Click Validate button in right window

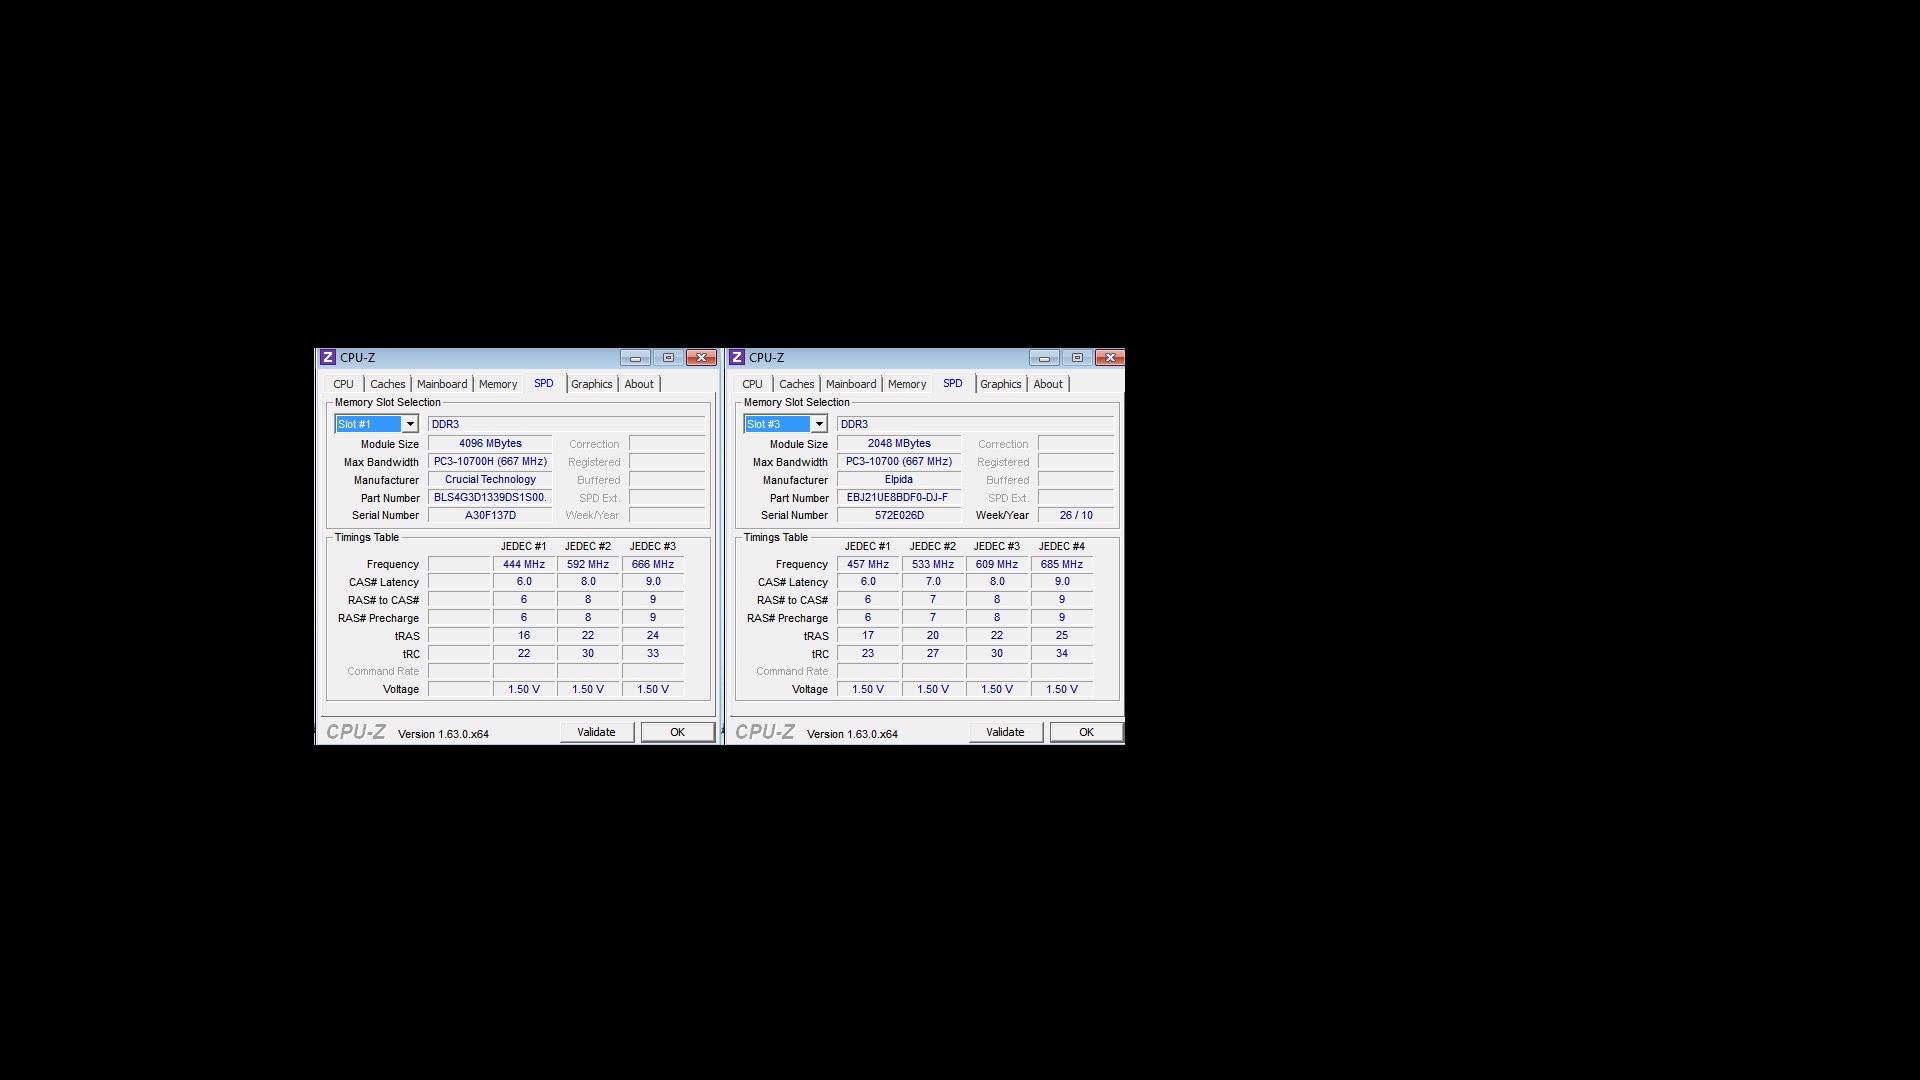coord(1005,732)
